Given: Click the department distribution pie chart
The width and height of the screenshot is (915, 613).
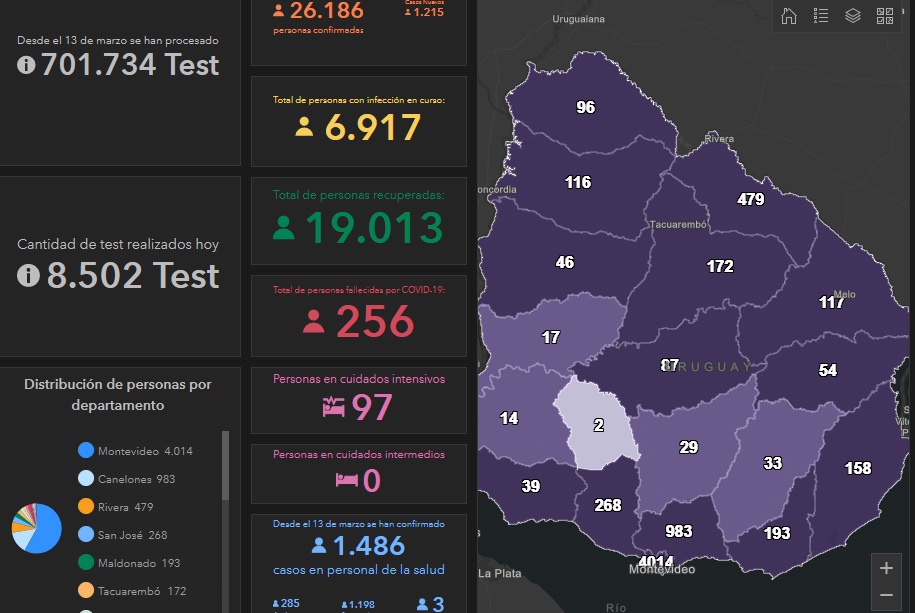Looking at the screenshot, I should click(x=36, y=528).
